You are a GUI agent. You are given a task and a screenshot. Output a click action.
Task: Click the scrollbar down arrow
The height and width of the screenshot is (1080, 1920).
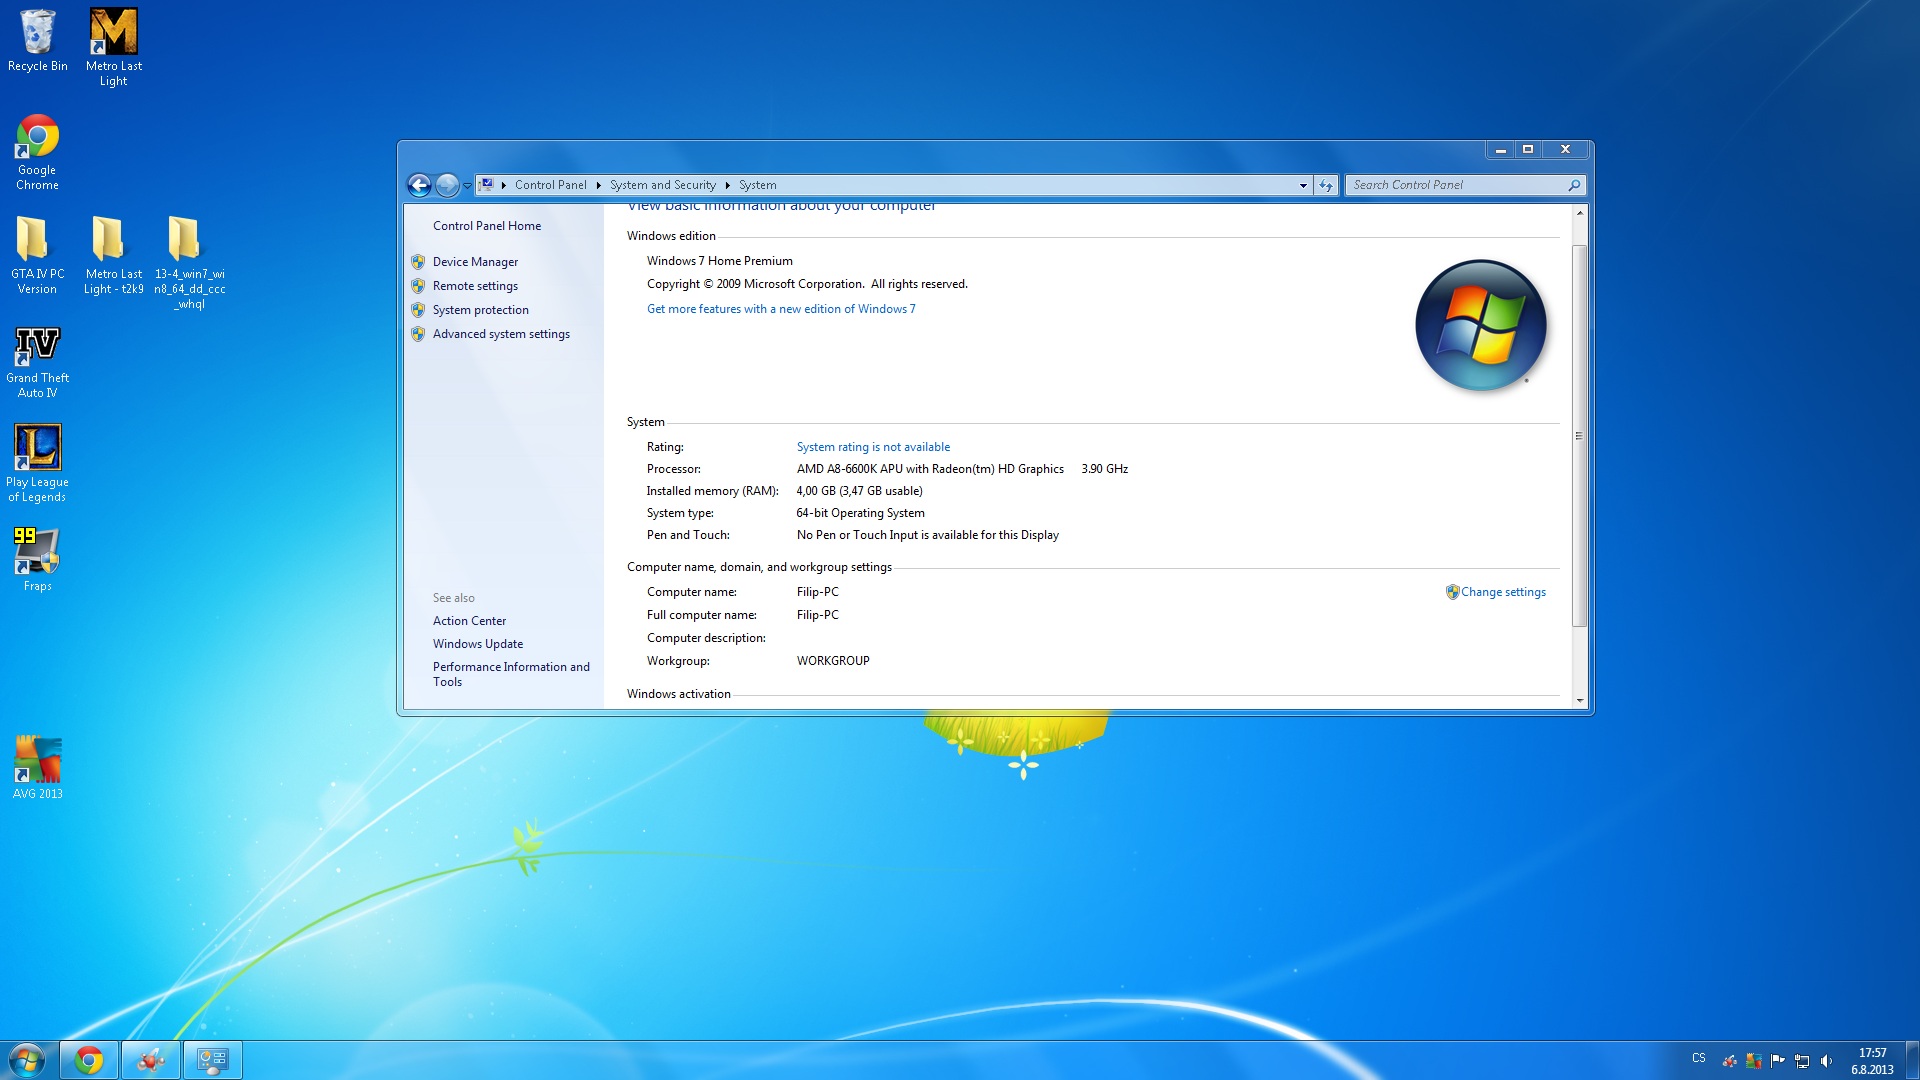(x=1580, y=700)
